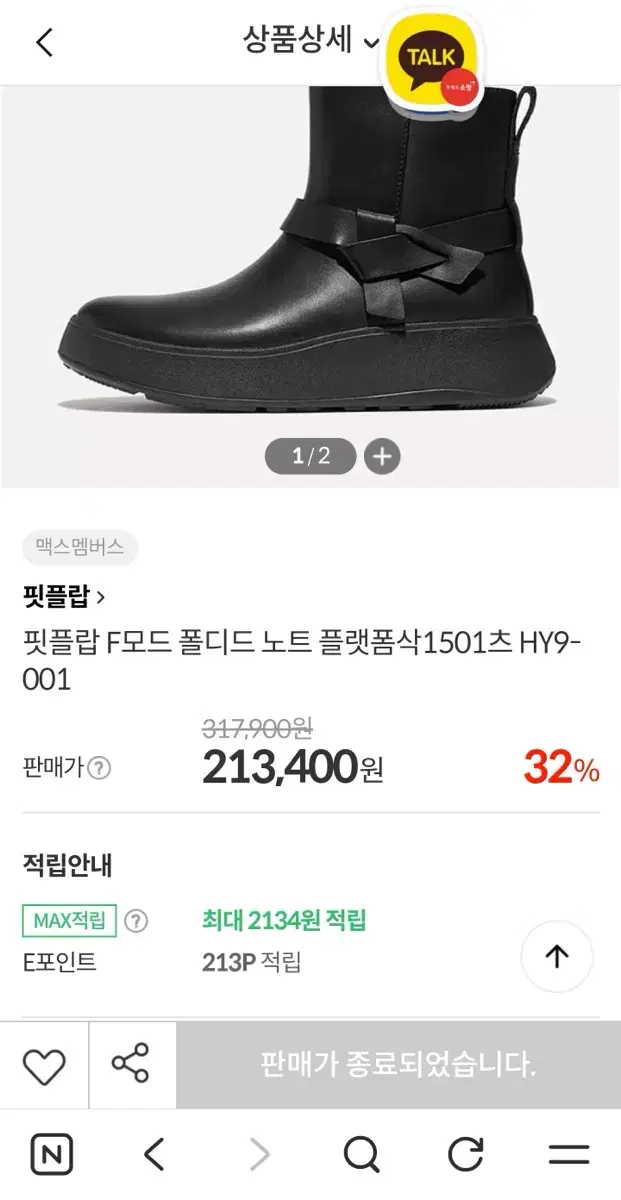Open the browser hamburger menu

[569, 1155]
